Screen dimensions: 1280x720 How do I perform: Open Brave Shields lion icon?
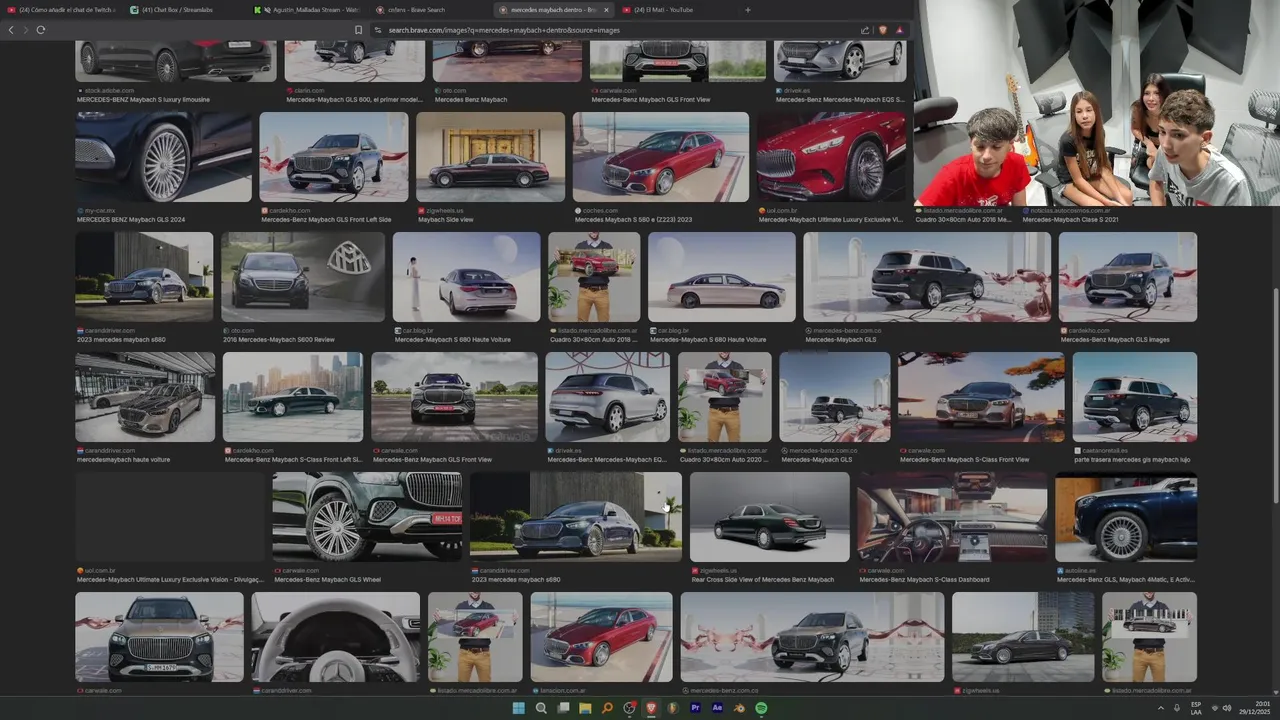click(883, 30)
